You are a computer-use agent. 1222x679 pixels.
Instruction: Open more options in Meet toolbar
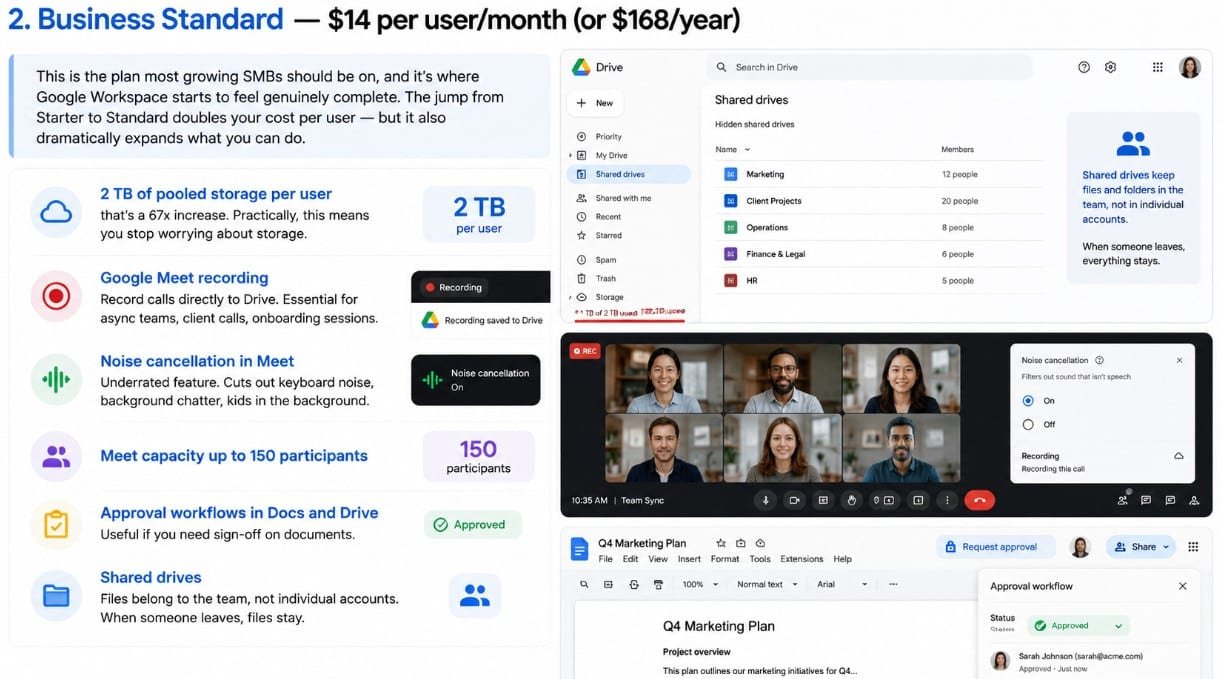click(947, 500)
